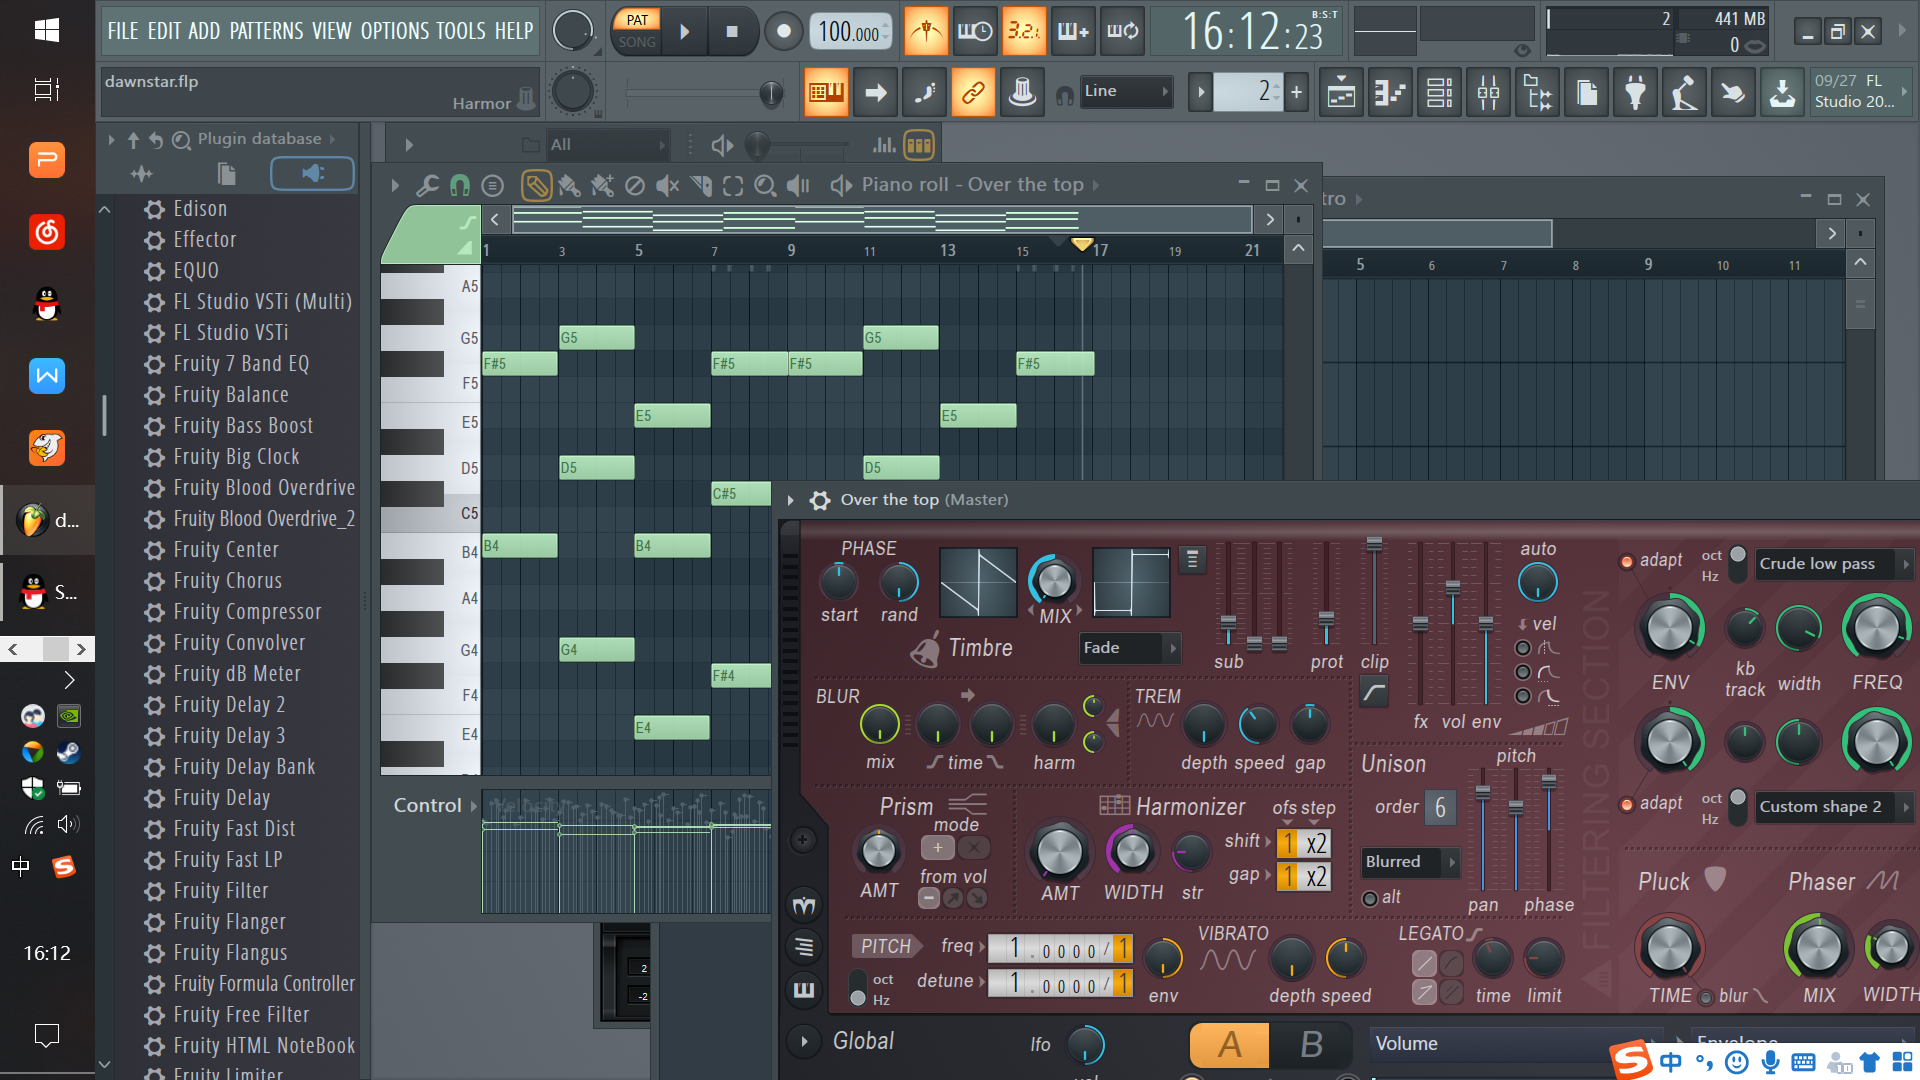Click the Play button in transport
Screen dimensions: 1920x1080
685,32
